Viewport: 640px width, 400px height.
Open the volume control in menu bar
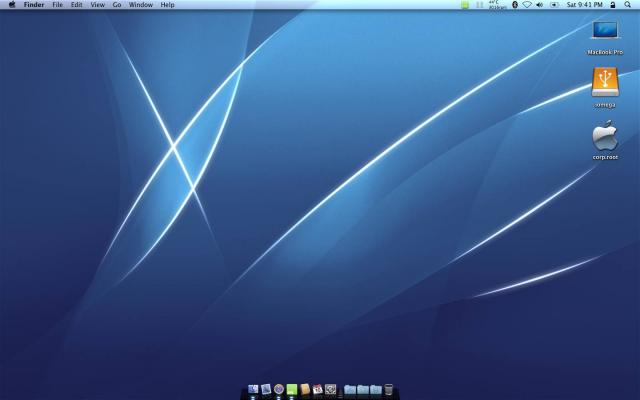click(540, 5)
